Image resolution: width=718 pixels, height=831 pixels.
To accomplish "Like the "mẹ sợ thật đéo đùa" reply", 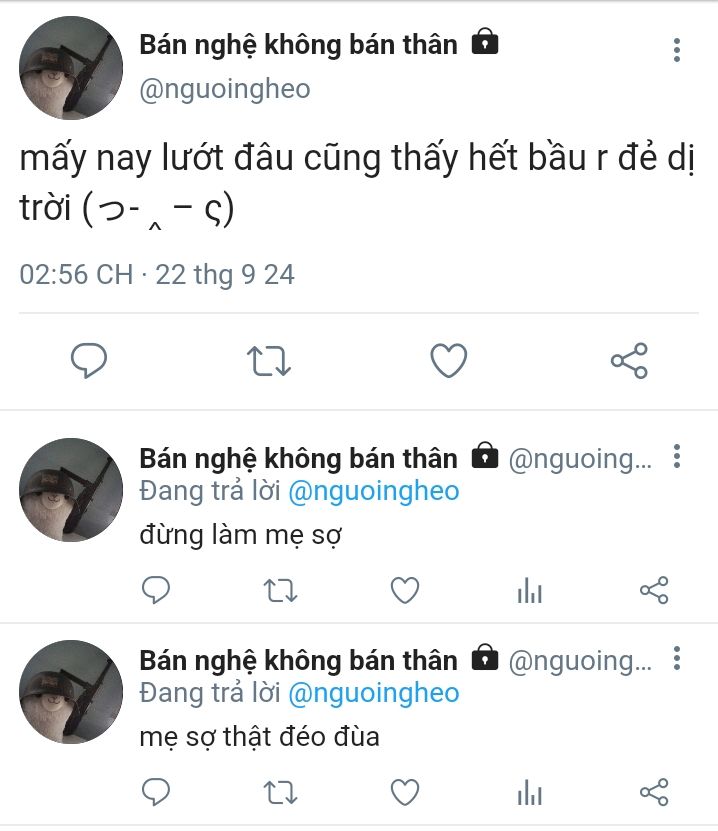I will click(404, 793).
